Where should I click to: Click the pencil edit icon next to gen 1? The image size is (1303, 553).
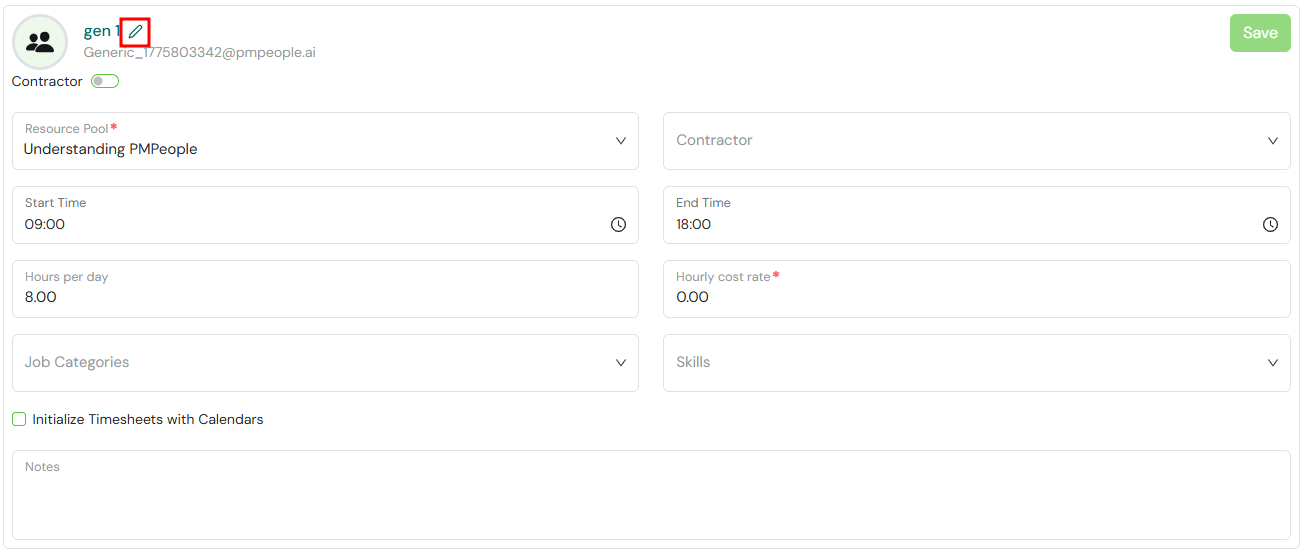(x=135, y=32)
